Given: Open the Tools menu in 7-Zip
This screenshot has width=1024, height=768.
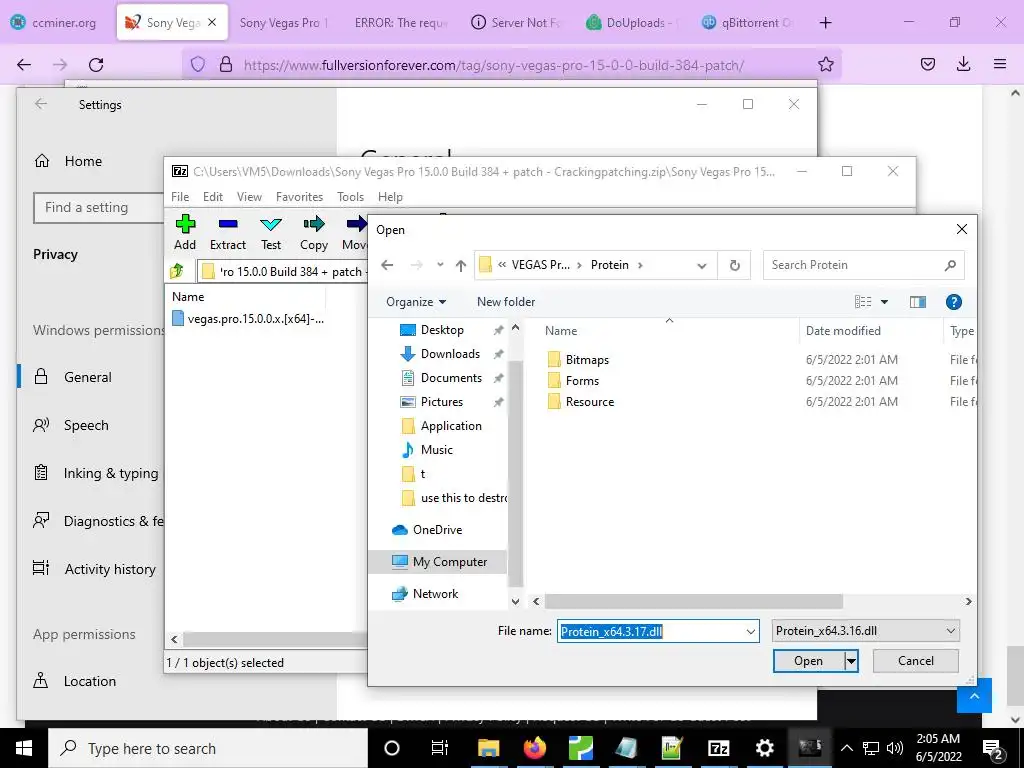Looking at the screenshot, I should coord(350,197).
